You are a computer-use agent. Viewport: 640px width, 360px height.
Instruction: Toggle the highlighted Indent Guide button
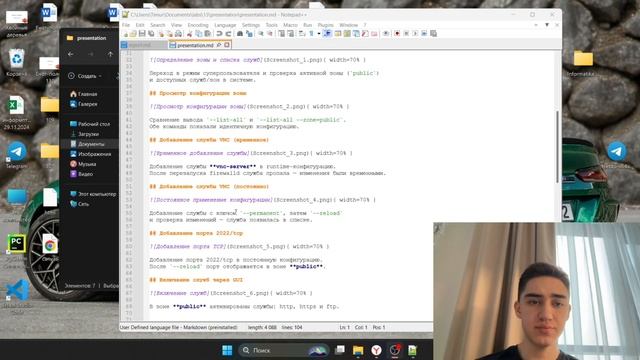(327, 33)
